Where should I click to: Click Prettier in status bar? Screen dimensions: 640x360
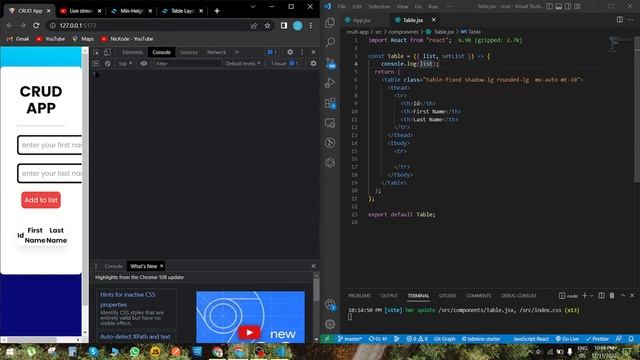(x=598, y=339)
